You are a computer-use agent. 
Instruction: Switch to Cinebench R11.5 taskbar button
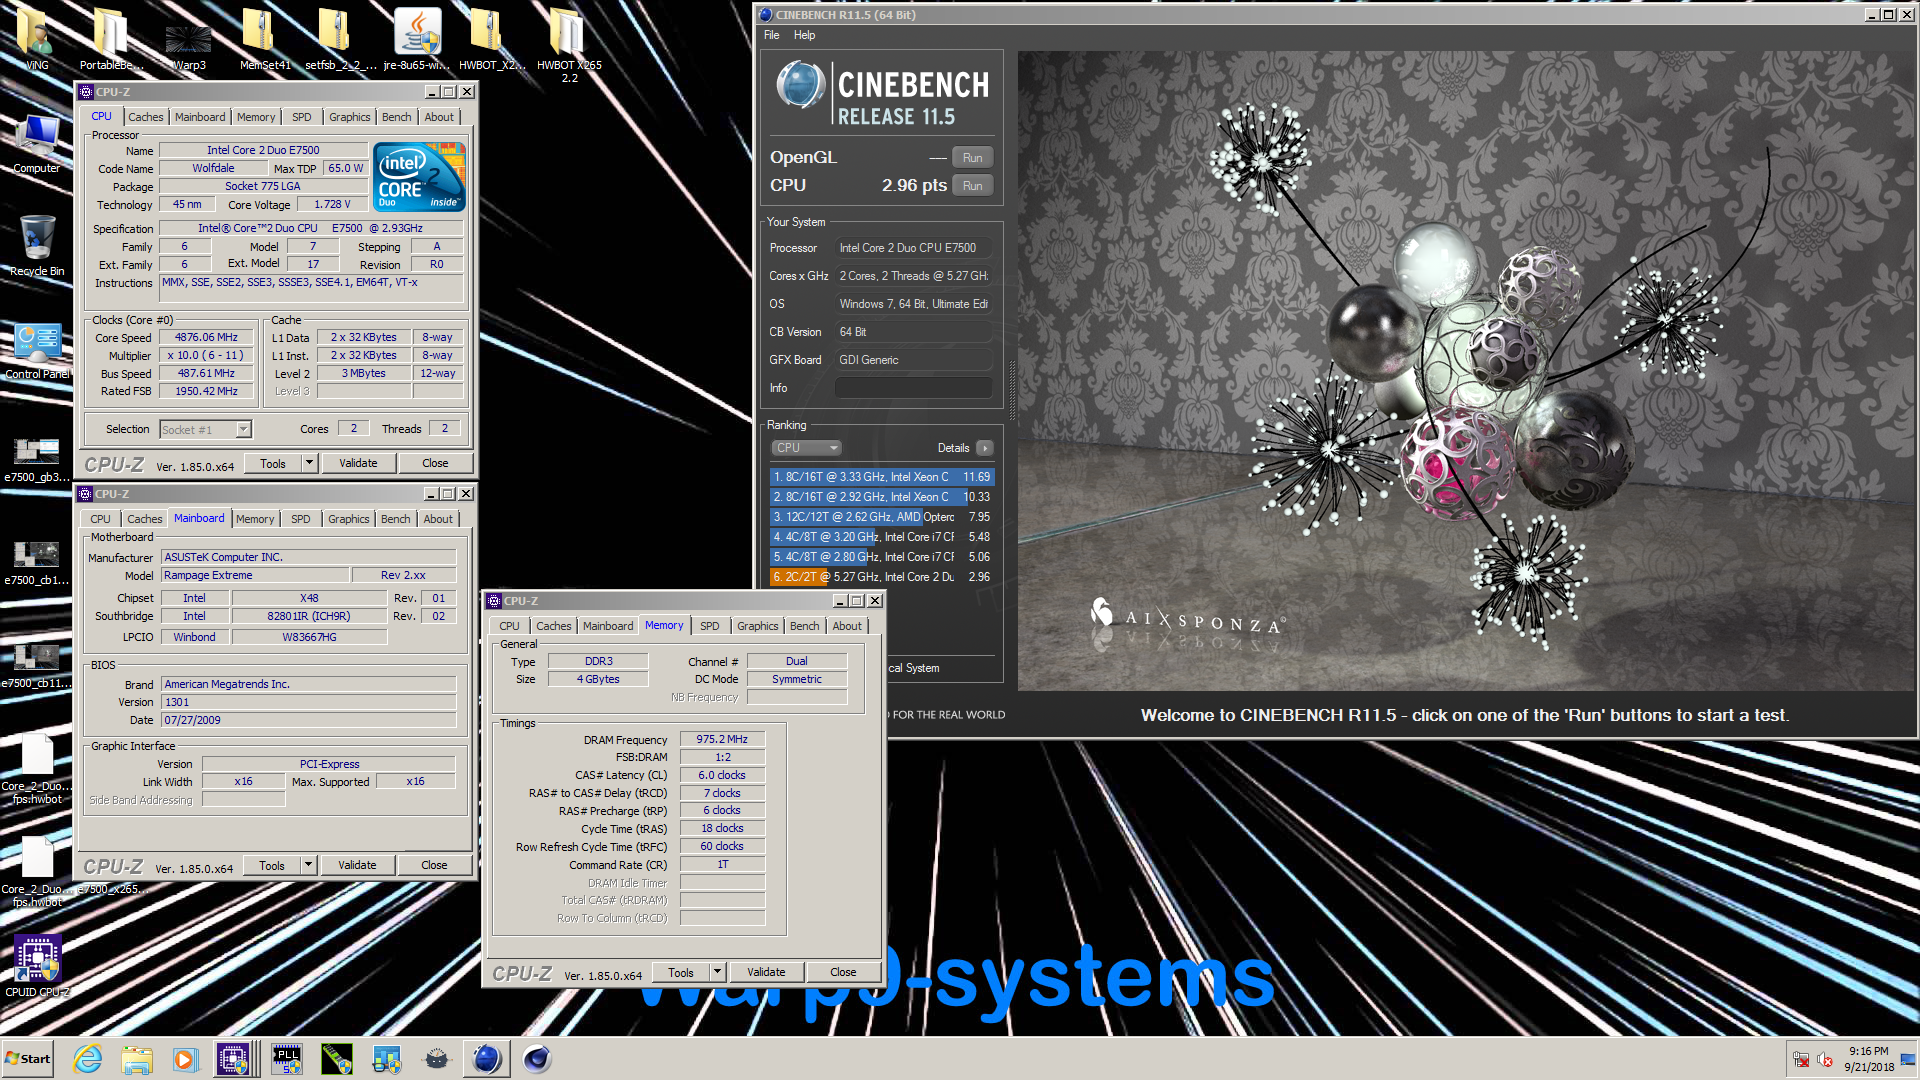coord(486,1059)
